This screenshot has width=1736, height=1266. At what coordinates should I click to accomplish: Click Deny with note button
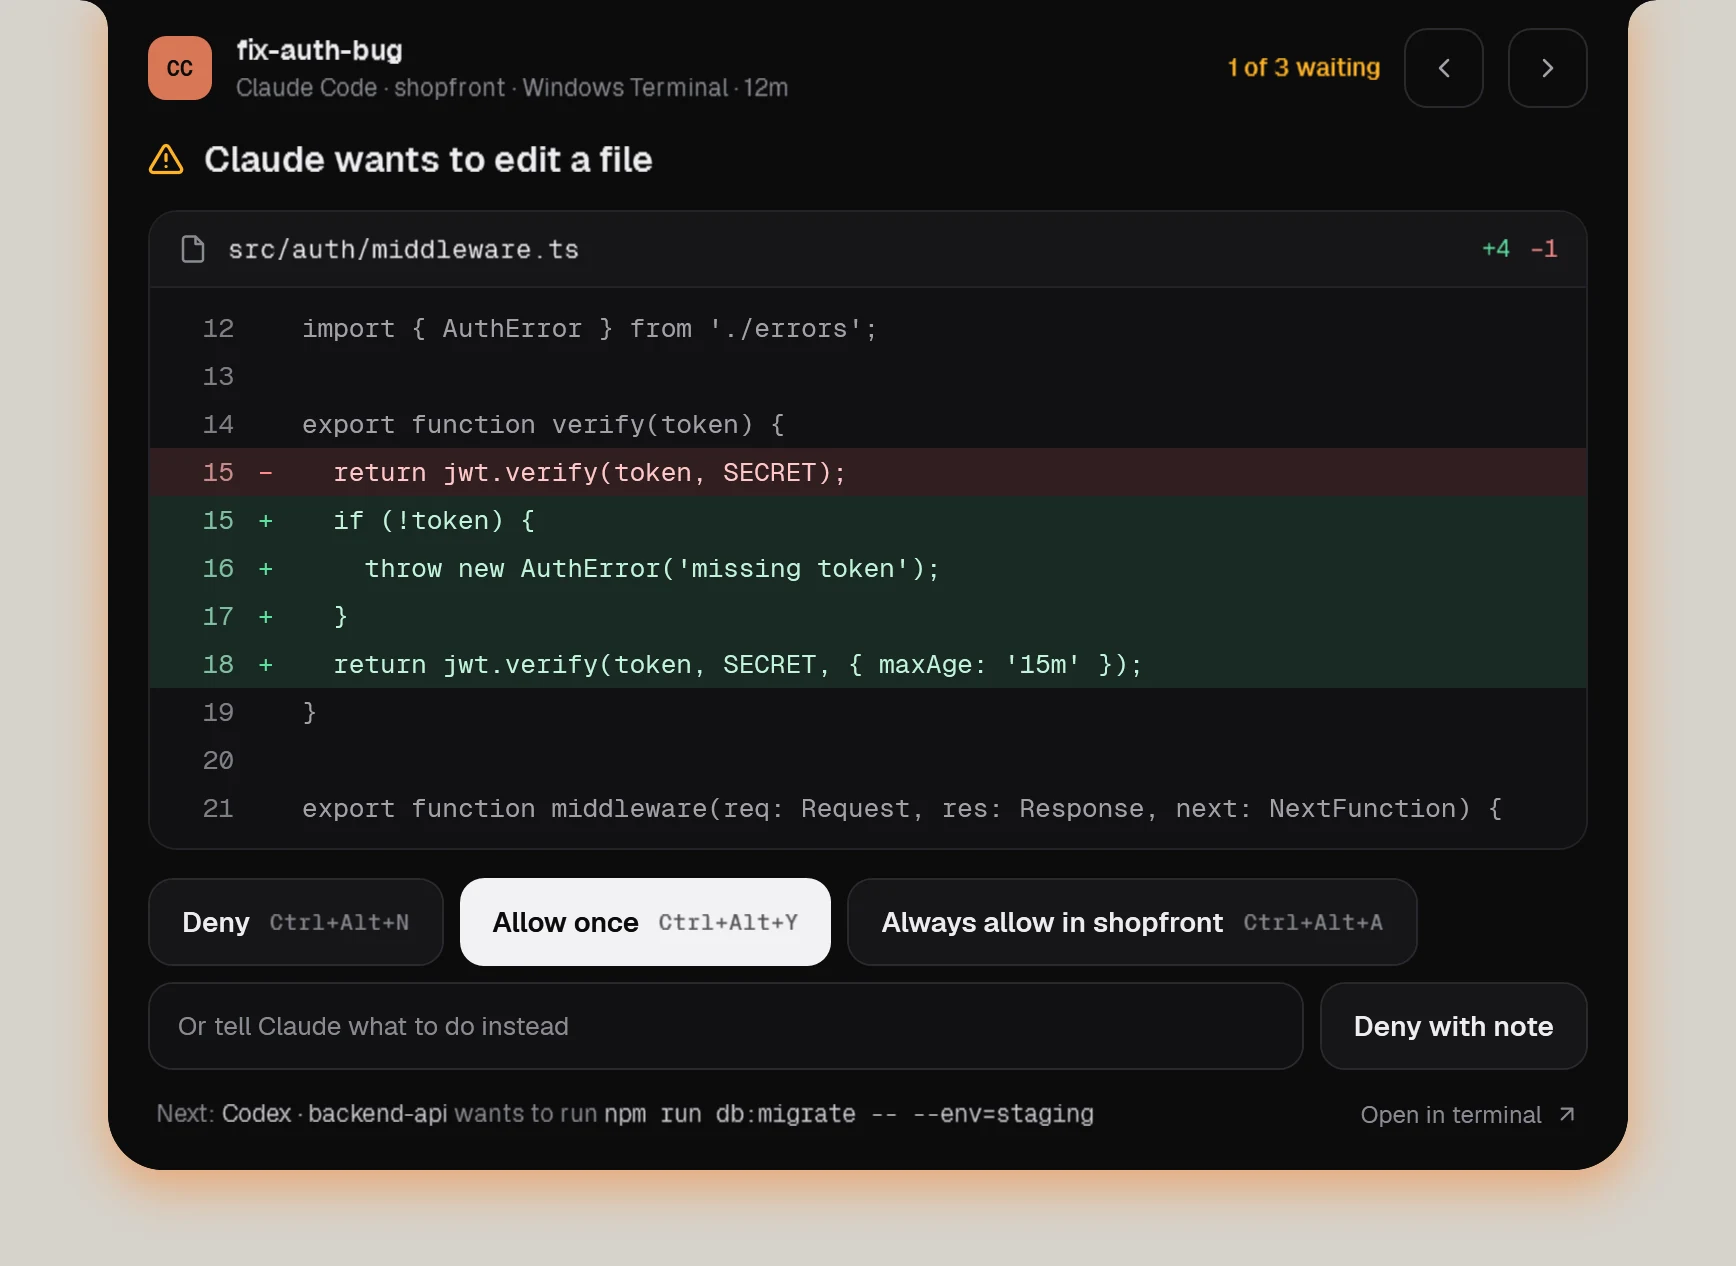click(1453, 1026)
